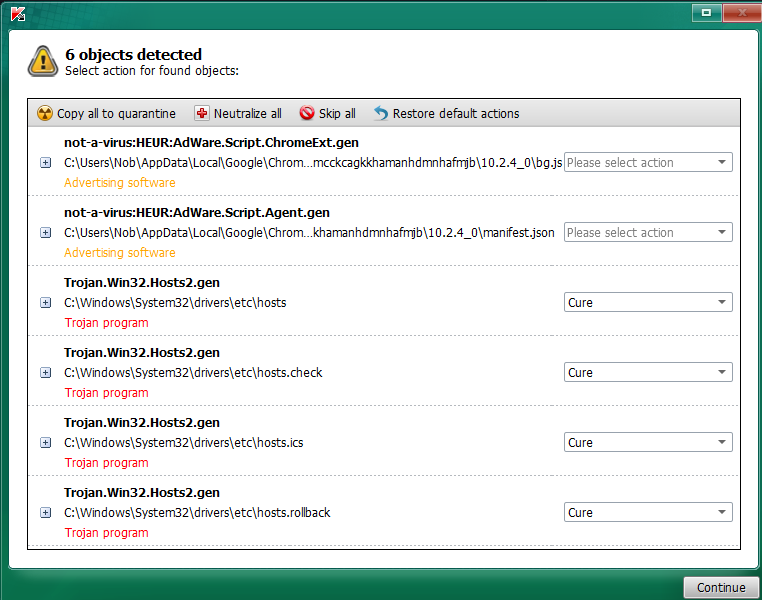This screenshot has height=600, width=762.
Task: Select Skip all
Action: tap(328, 113)
